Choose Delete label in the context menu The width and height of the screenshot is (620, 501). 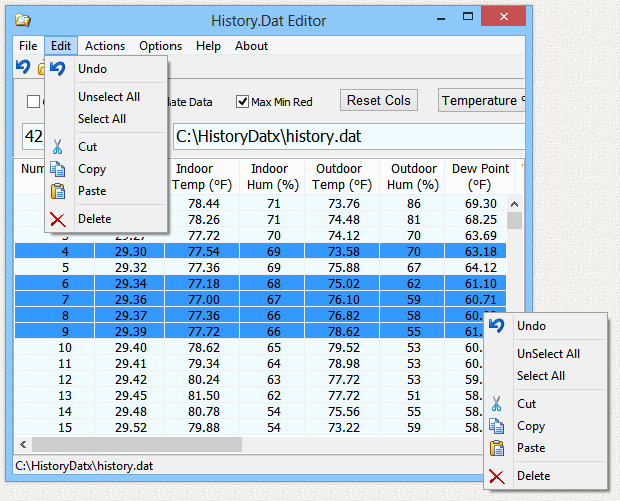pyautogui.click(x=533, y=476)
